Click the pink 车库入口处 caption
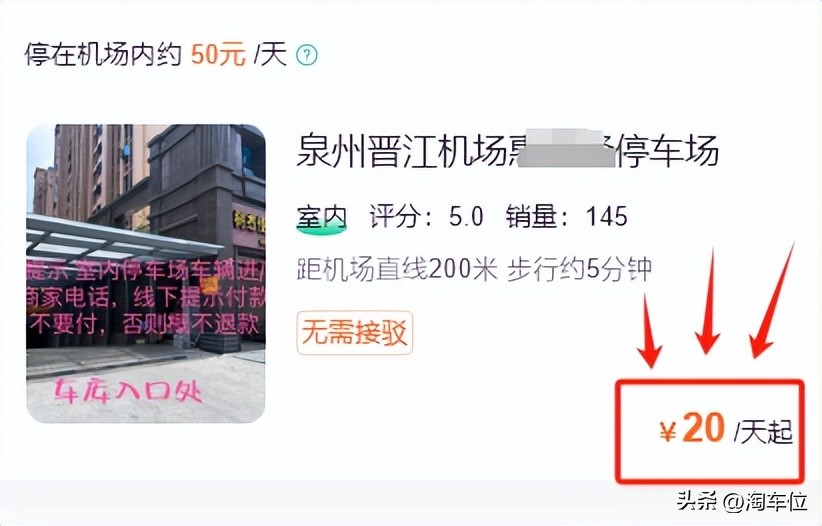 (x=128, y=391)
